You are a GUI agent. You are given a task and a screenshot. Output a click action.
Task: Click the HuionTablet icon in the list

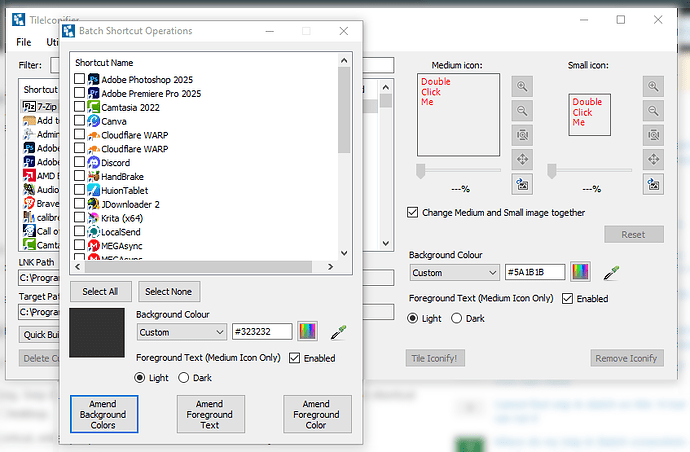coord(93,190)
